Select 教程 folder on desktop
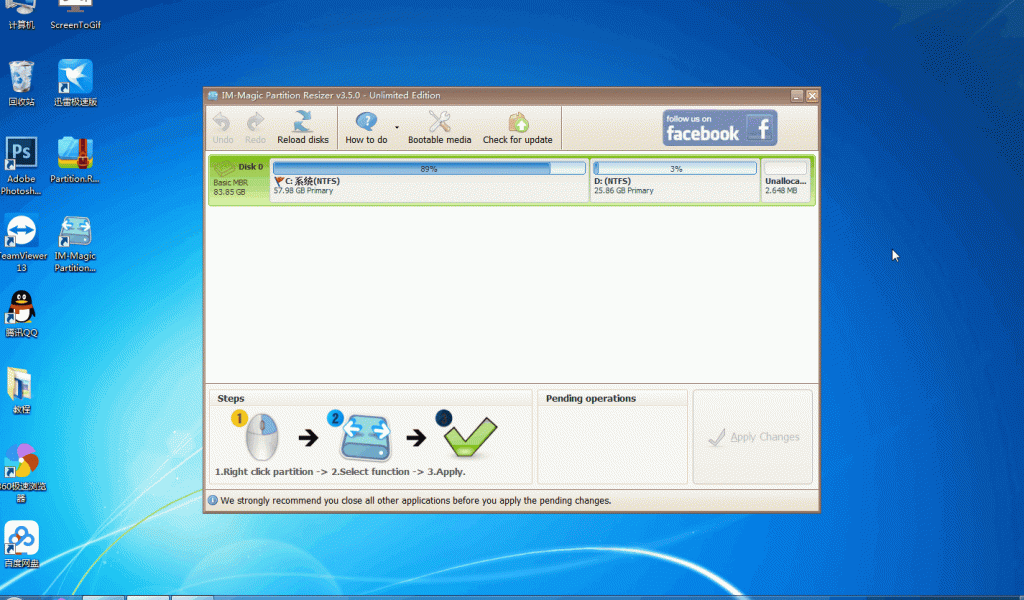Screen dimensions: 1024x600 coord(22,390)
